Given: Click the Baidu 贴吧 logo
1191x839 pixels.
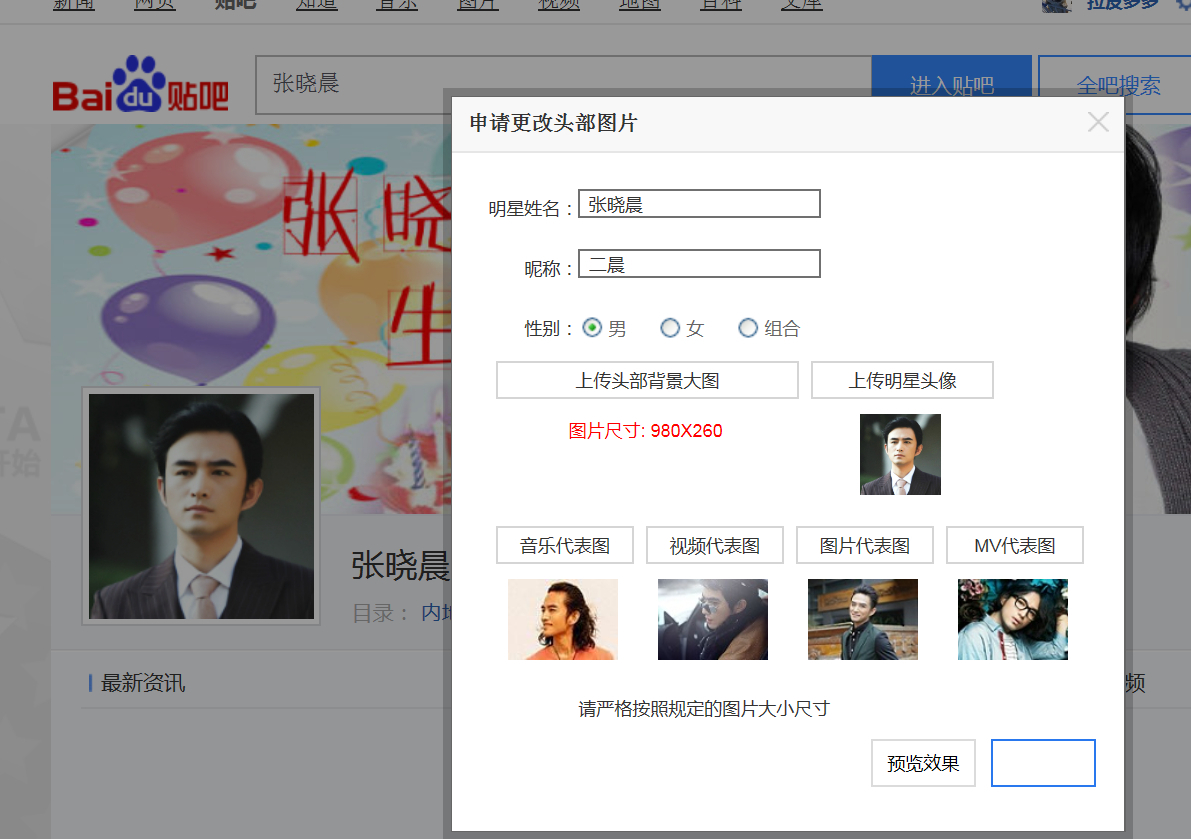Looking at the screenshot, I should coord(141,85).
